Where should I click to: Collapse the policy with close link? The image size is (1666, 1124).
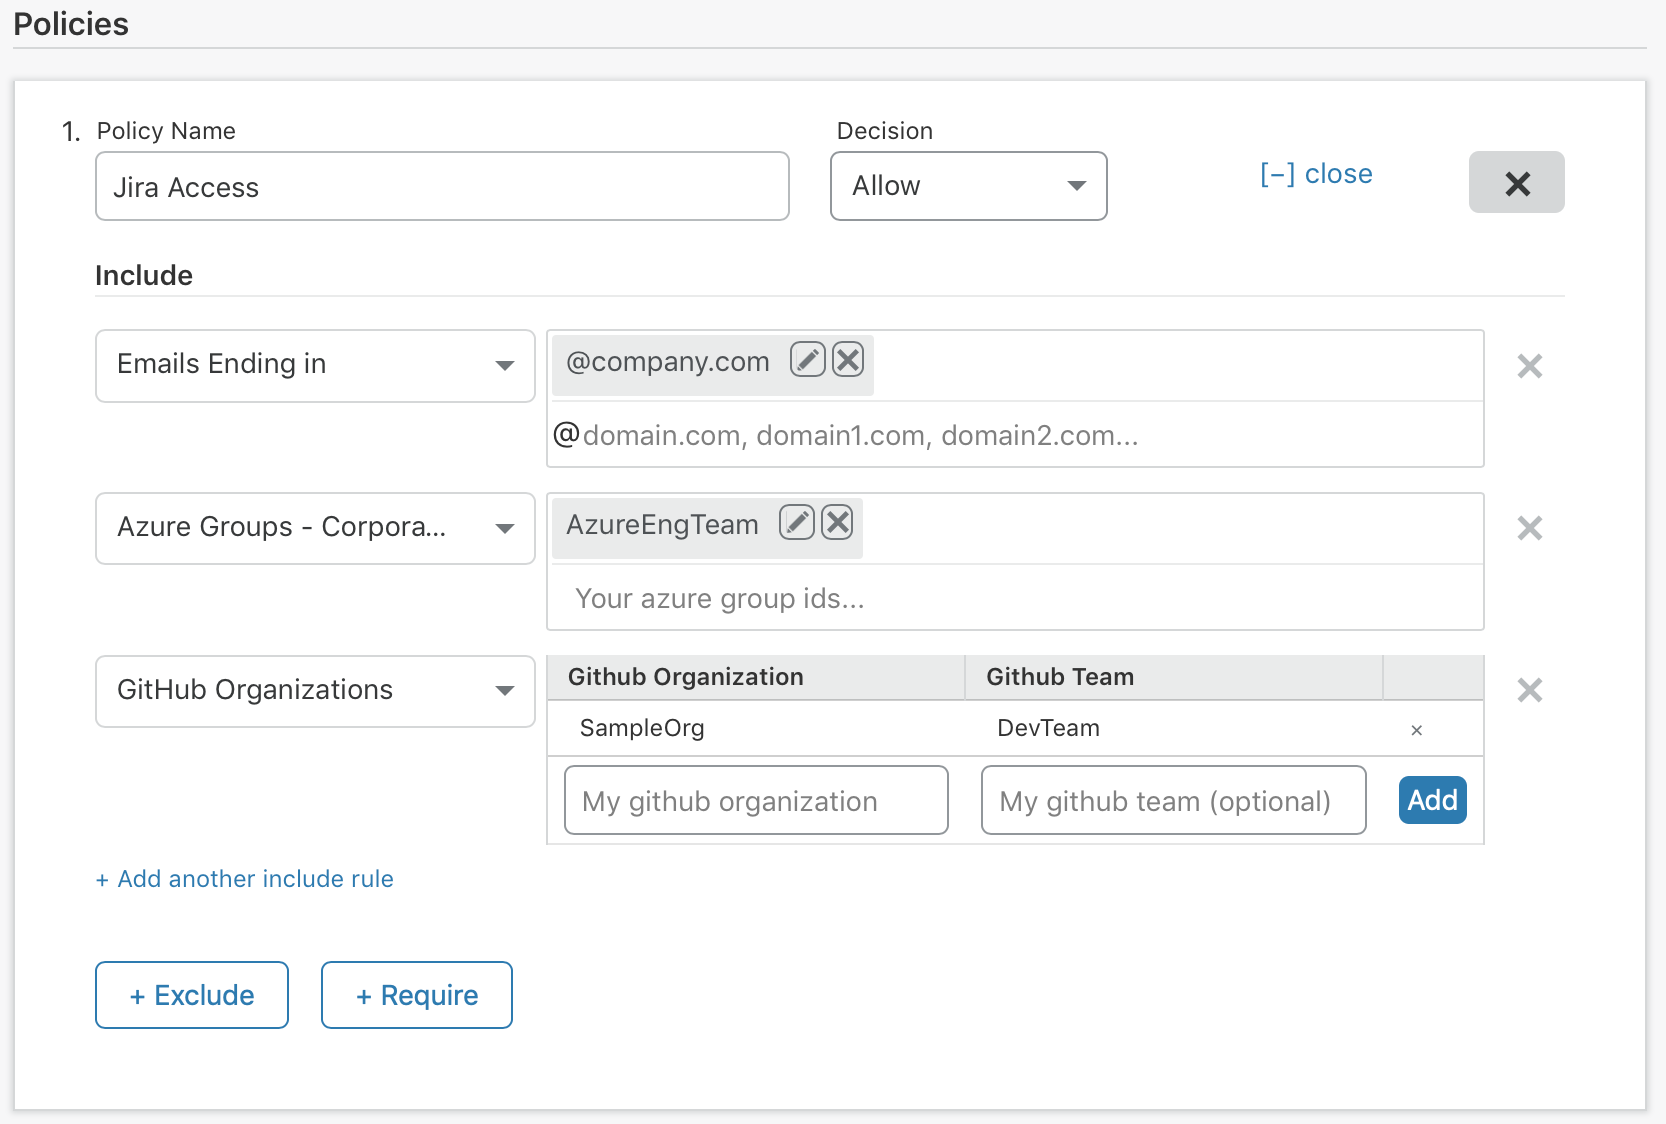click(x=1315, y=174)
